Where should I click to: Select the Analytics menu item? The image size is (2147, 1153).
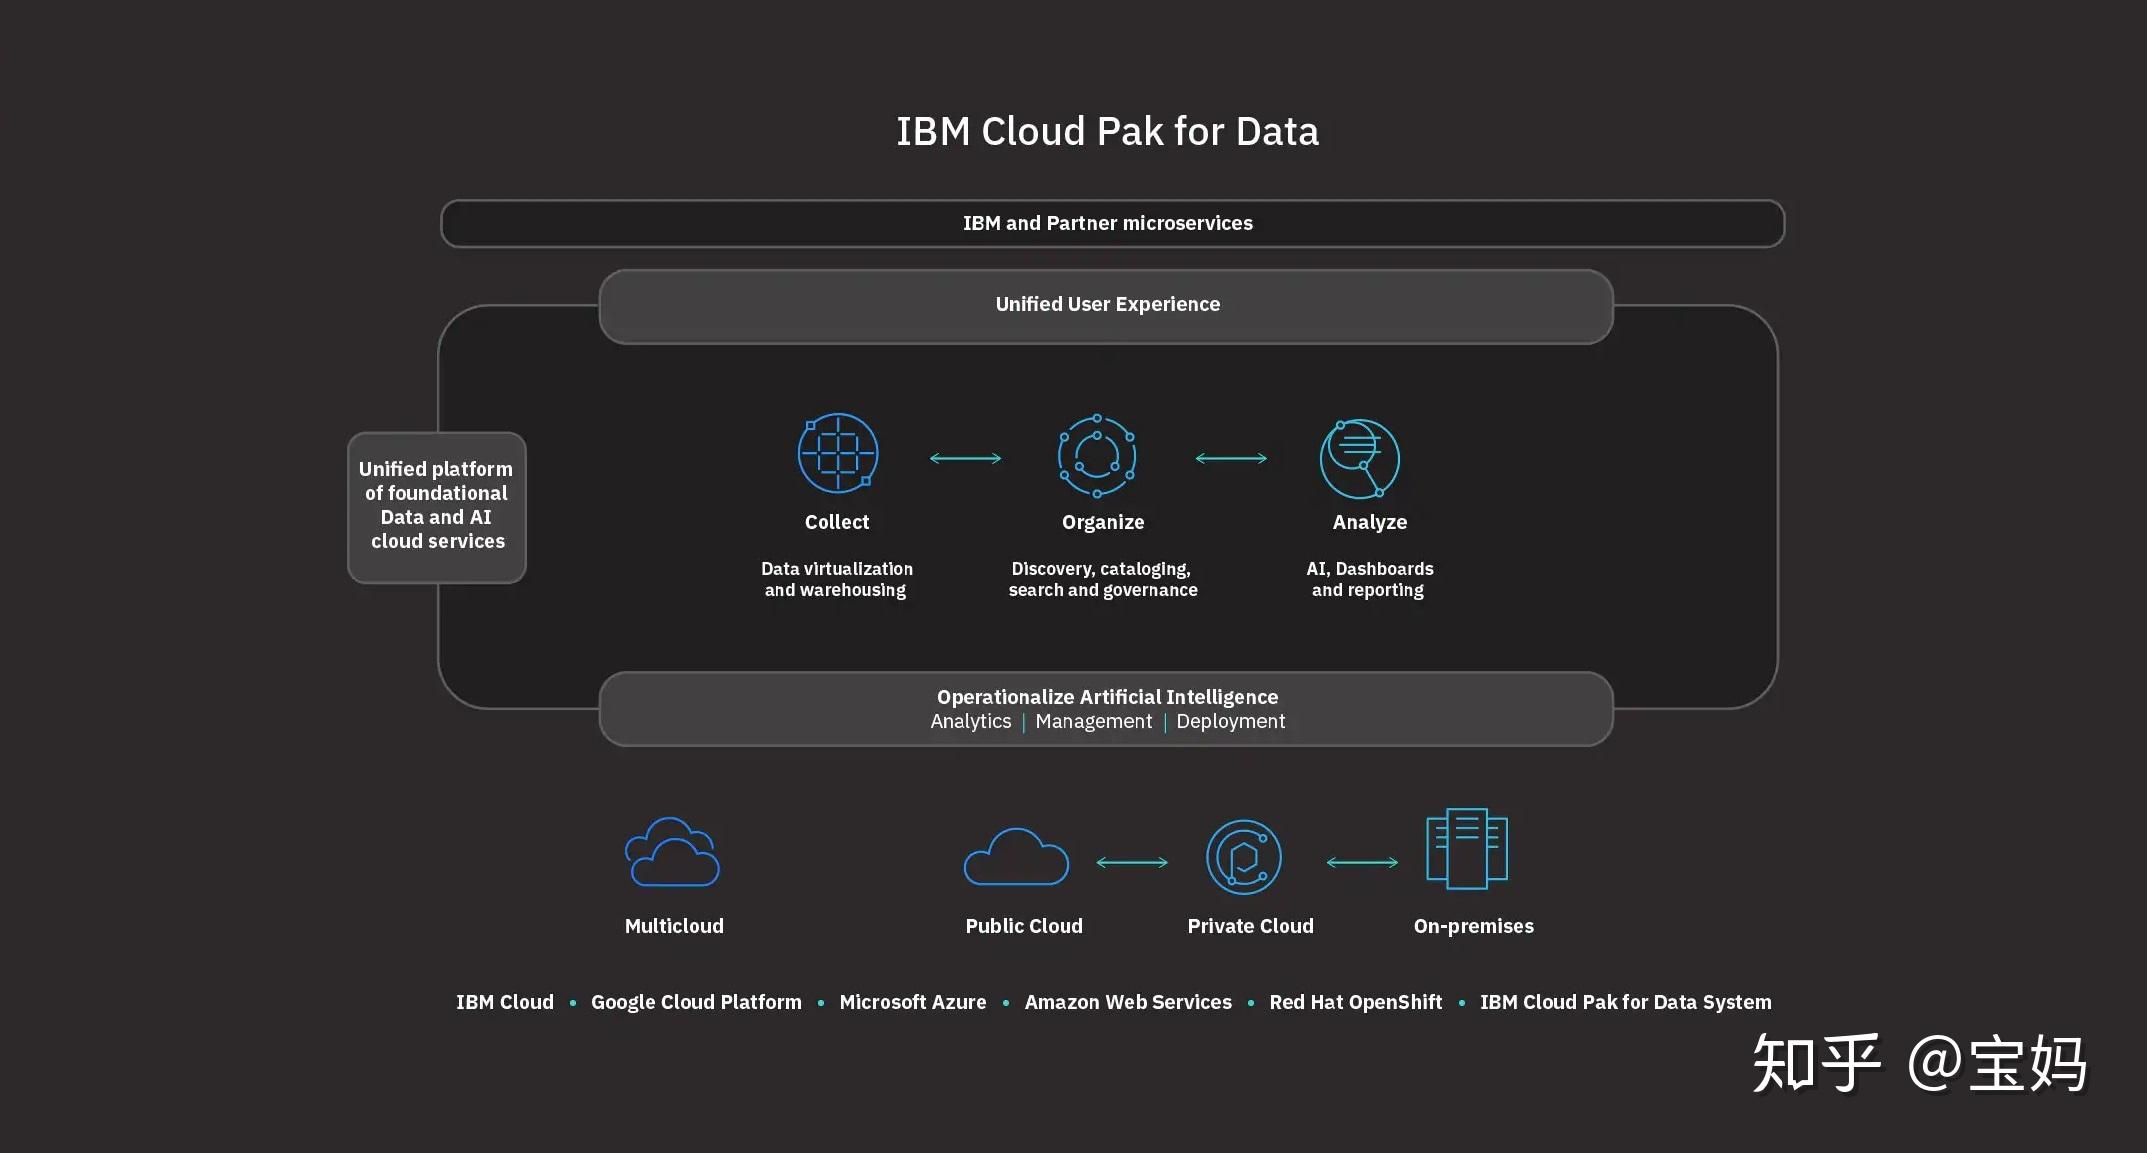[969, 721]
